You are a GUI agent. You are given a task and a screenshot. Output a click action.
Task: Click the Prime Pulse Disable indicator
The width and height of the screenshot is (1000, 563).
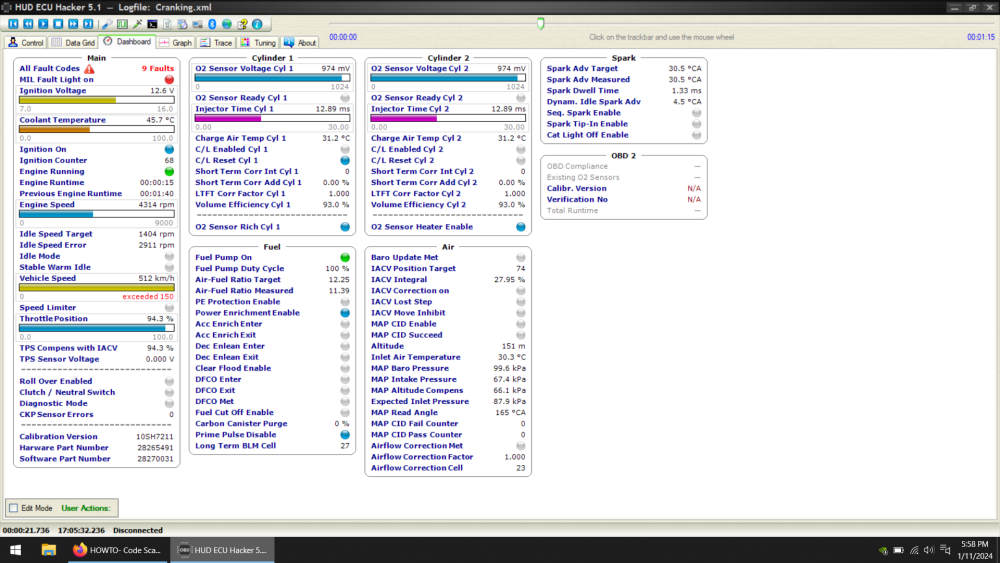pos(345,435)
